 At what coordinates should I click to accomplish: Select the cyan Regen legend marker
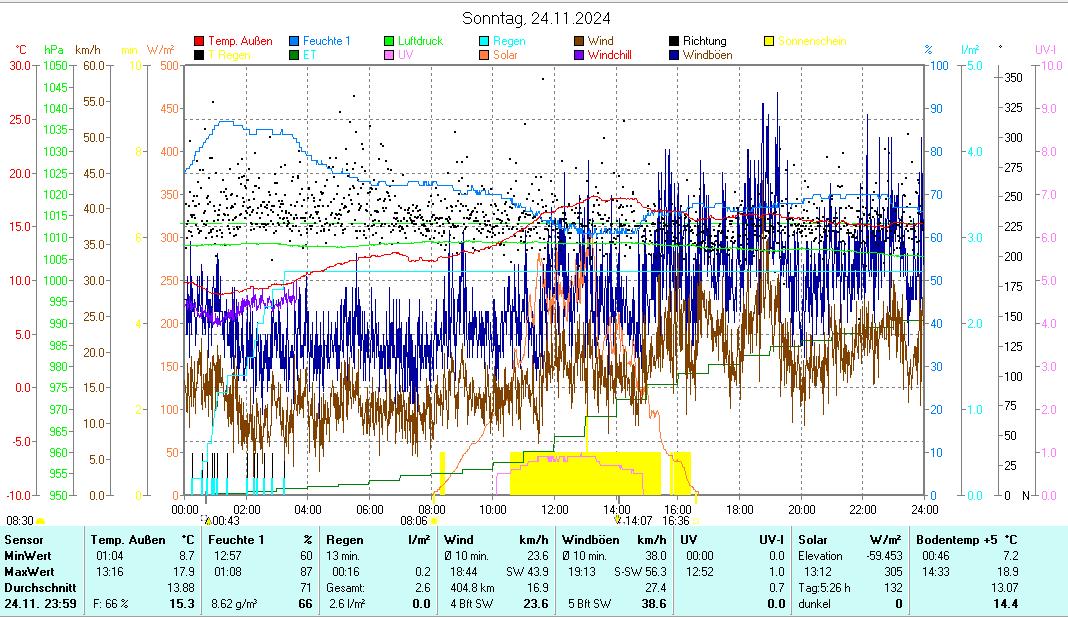click(484, 42)
